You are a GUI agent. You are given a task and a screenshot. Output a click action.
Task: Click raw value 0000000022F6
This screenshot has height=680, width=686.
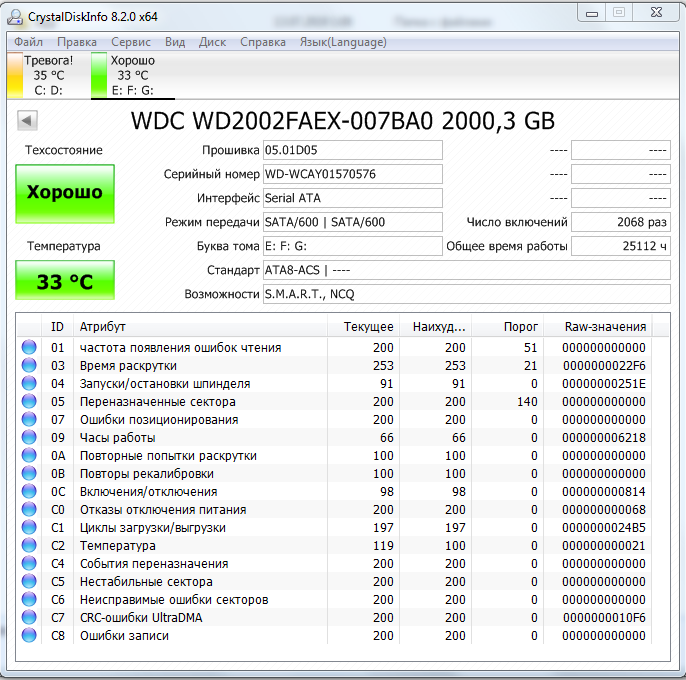604,365
